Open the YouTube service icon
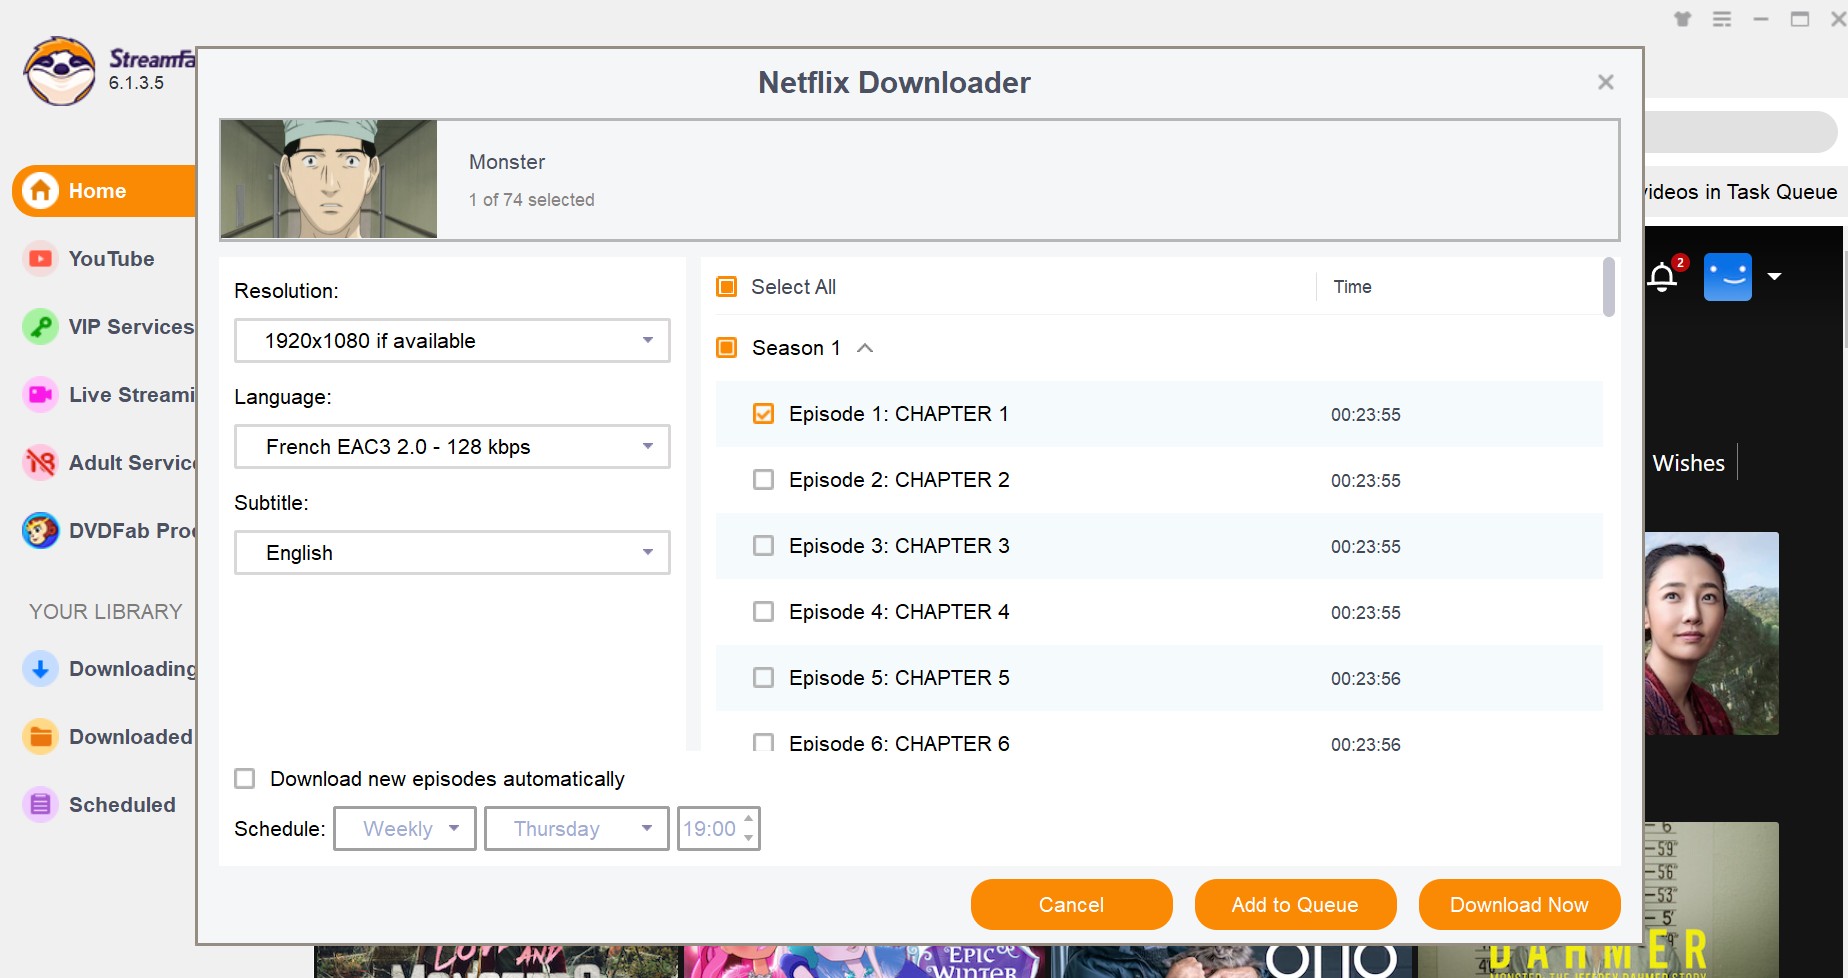 point(41,259)
